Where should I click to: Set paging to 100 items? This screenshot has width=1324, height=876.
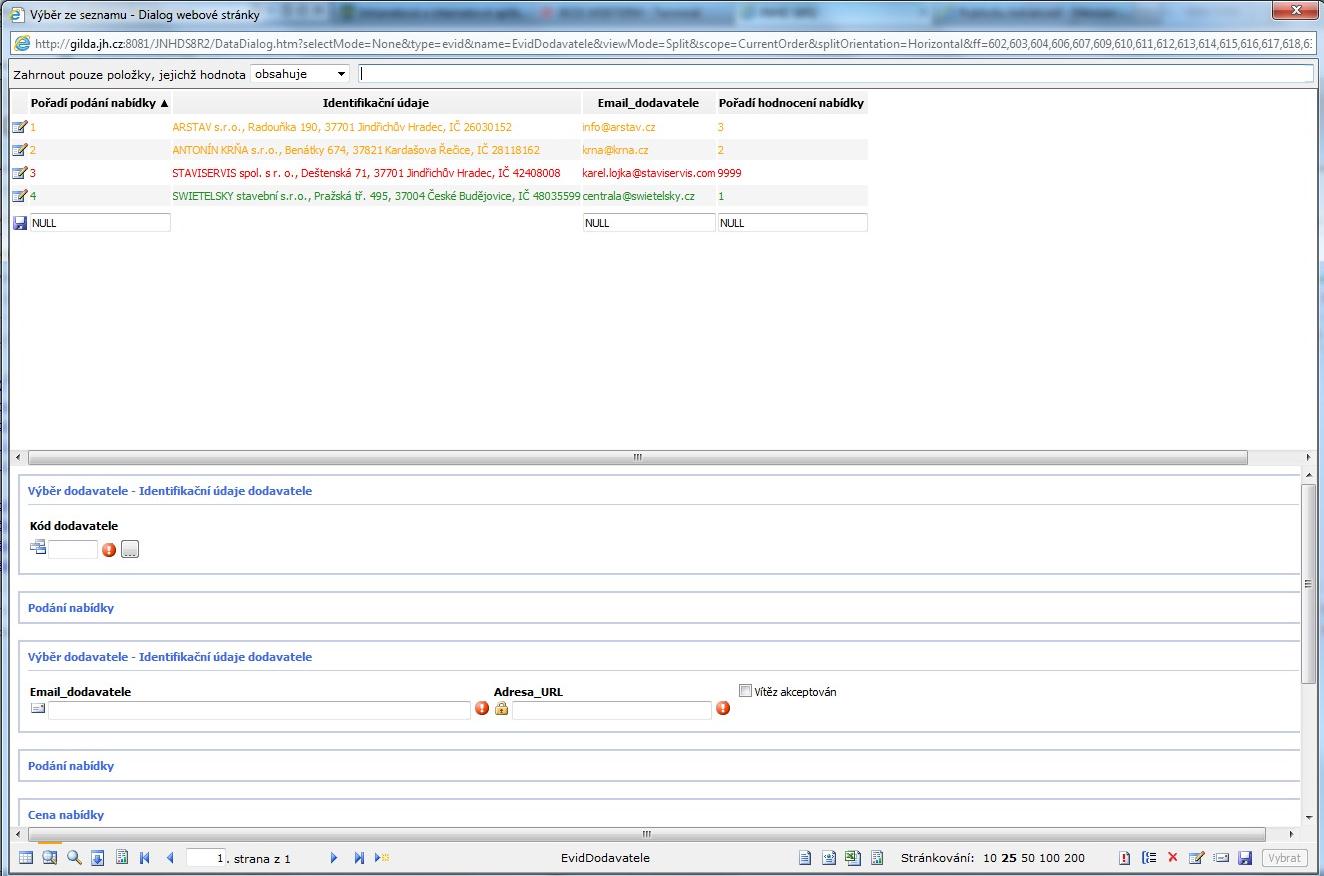(x=1050, y=858)
